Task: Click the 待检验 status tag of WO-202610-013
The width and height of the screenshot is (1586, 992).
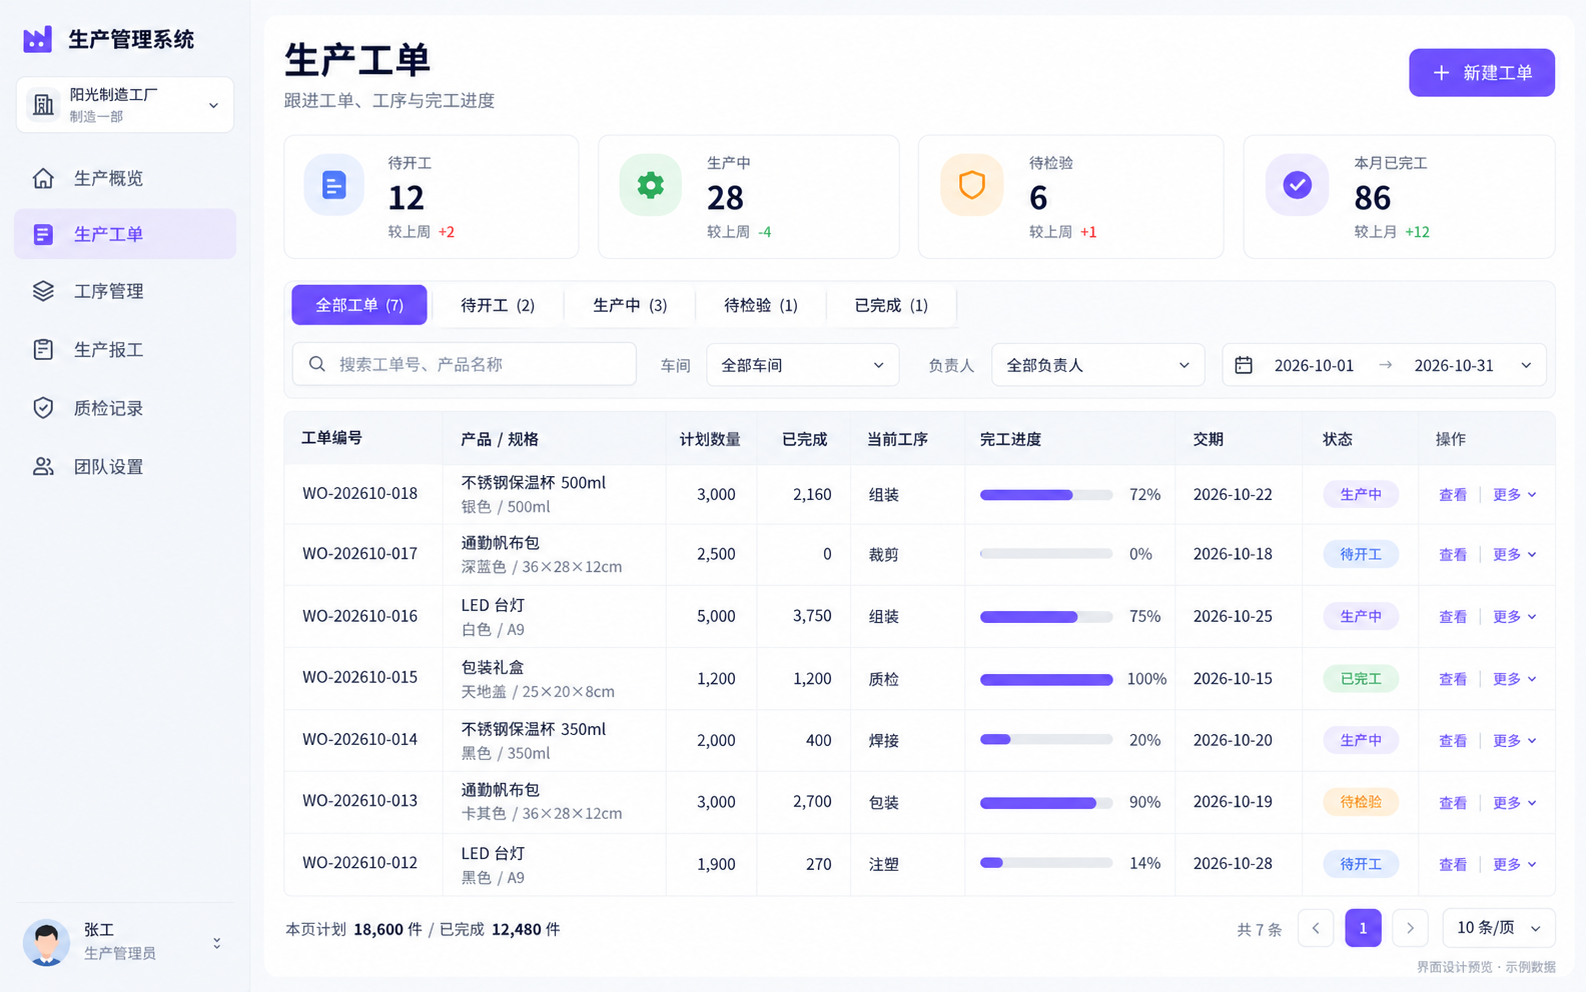Action: [1361, 802]
